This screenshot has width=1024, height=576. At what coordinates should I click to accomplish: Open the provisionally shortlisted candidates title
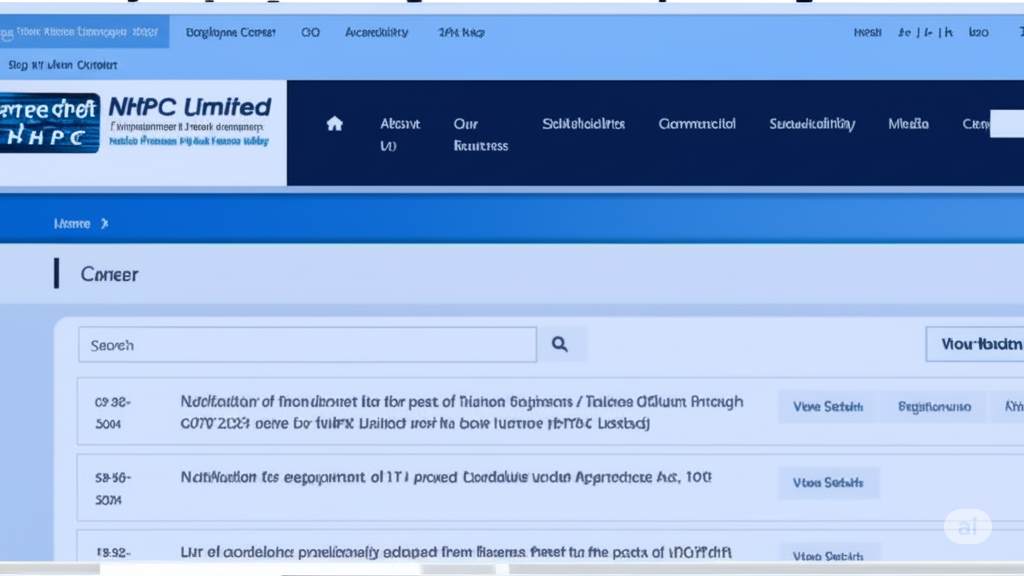click(x=456, y=552)
